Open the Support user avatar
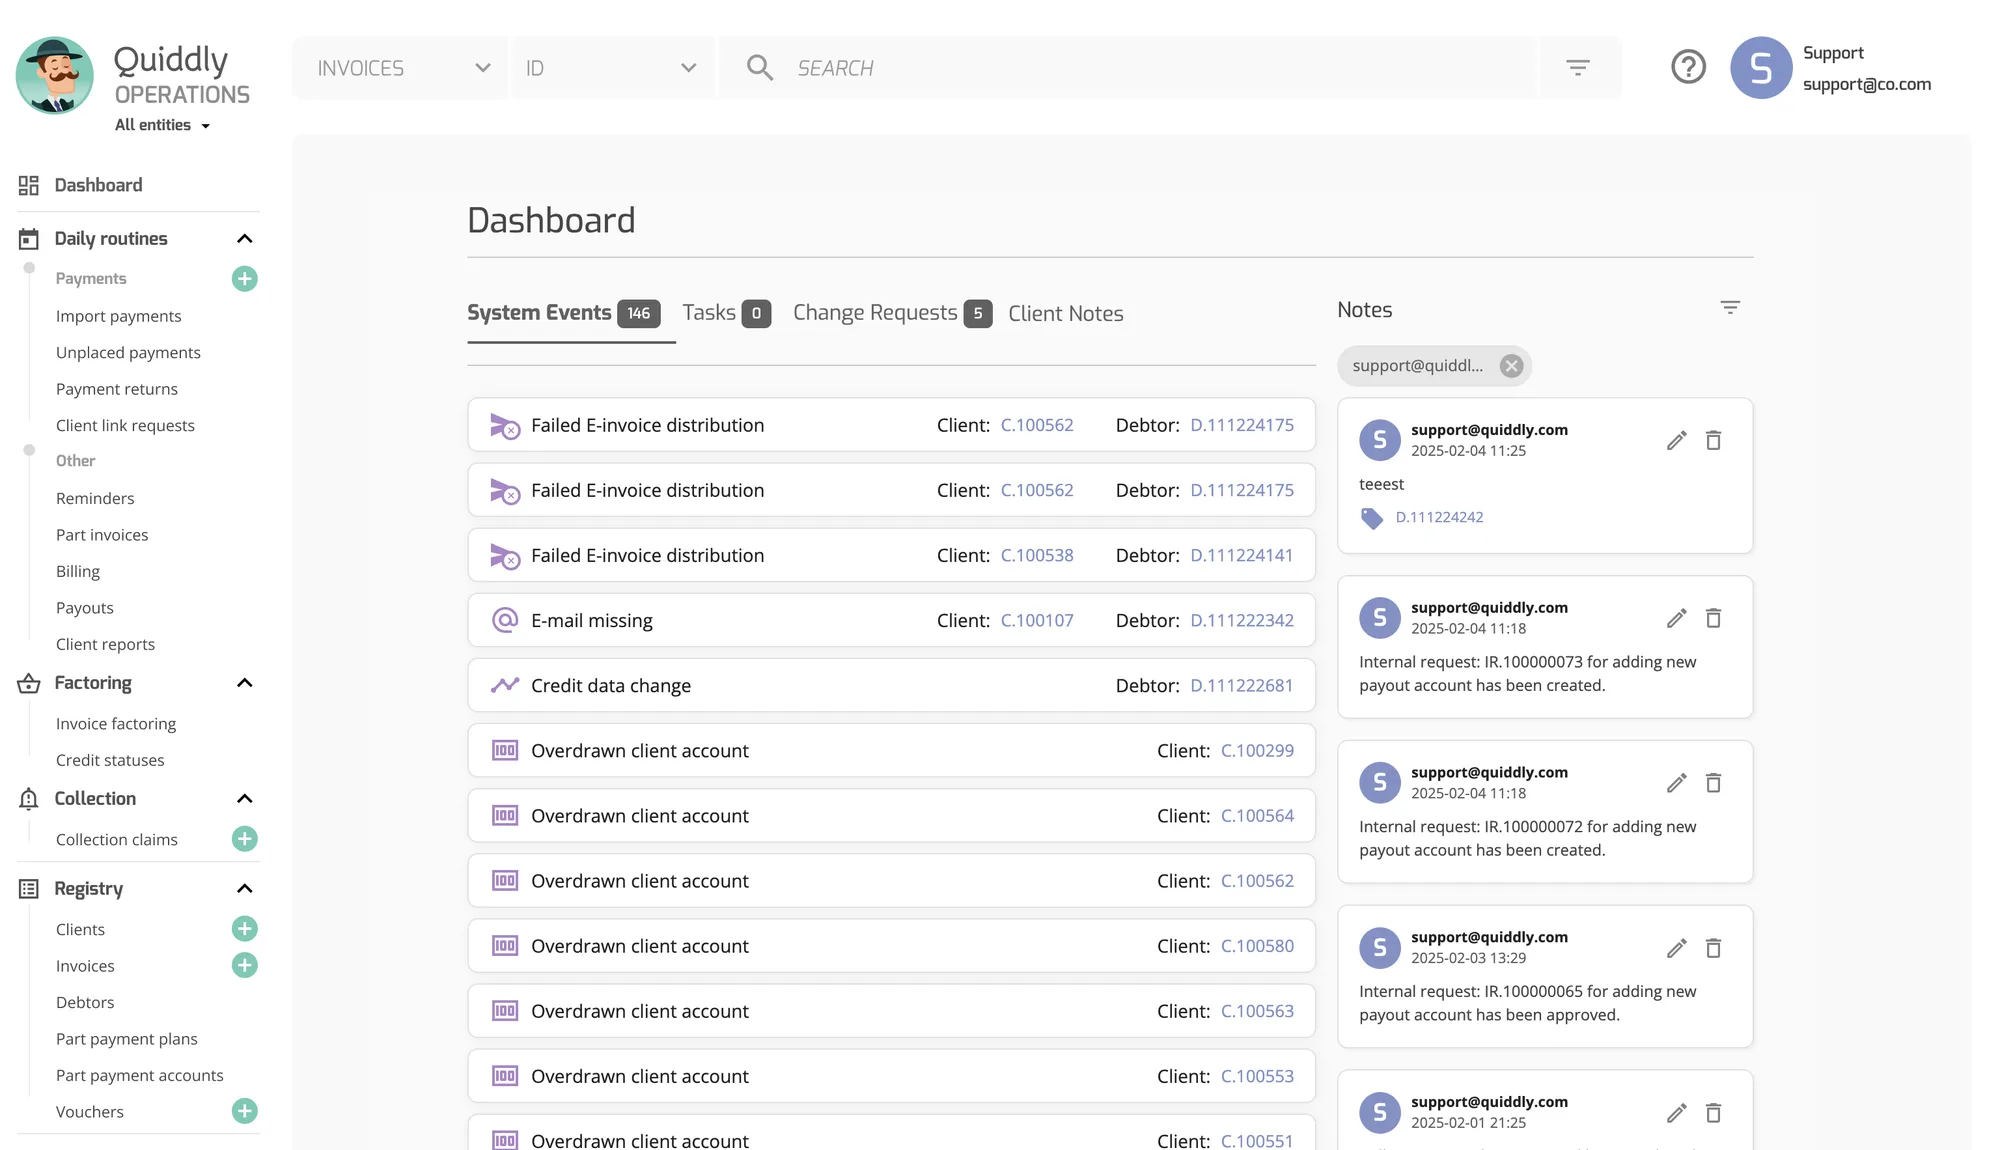This screenshot has height=1150, width=2000. (x=1760, y=68)
